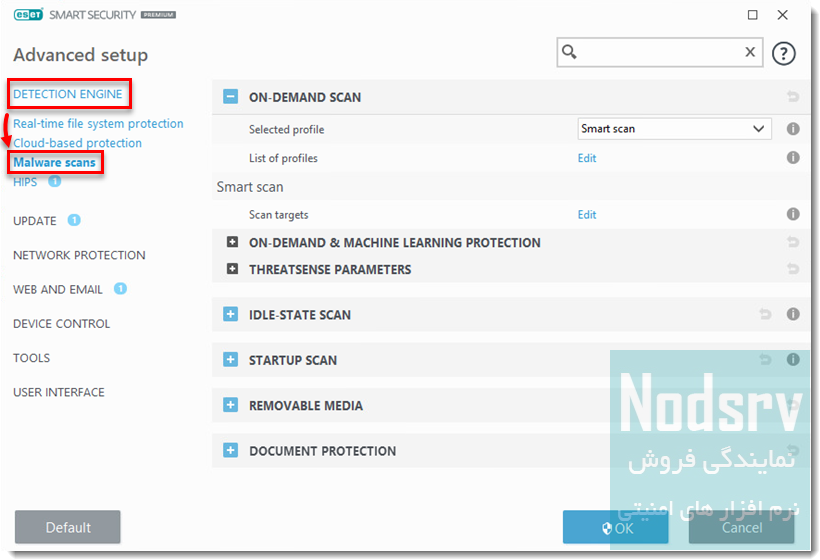The height and width of the screenshot is (560, 820).
Task: Open Network Protection category
Action: click(79, 255)
